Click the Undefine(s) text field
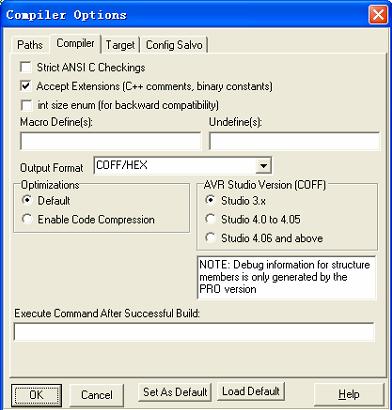Viewport: 392px width, 410px height. click(x=294, y=141)
